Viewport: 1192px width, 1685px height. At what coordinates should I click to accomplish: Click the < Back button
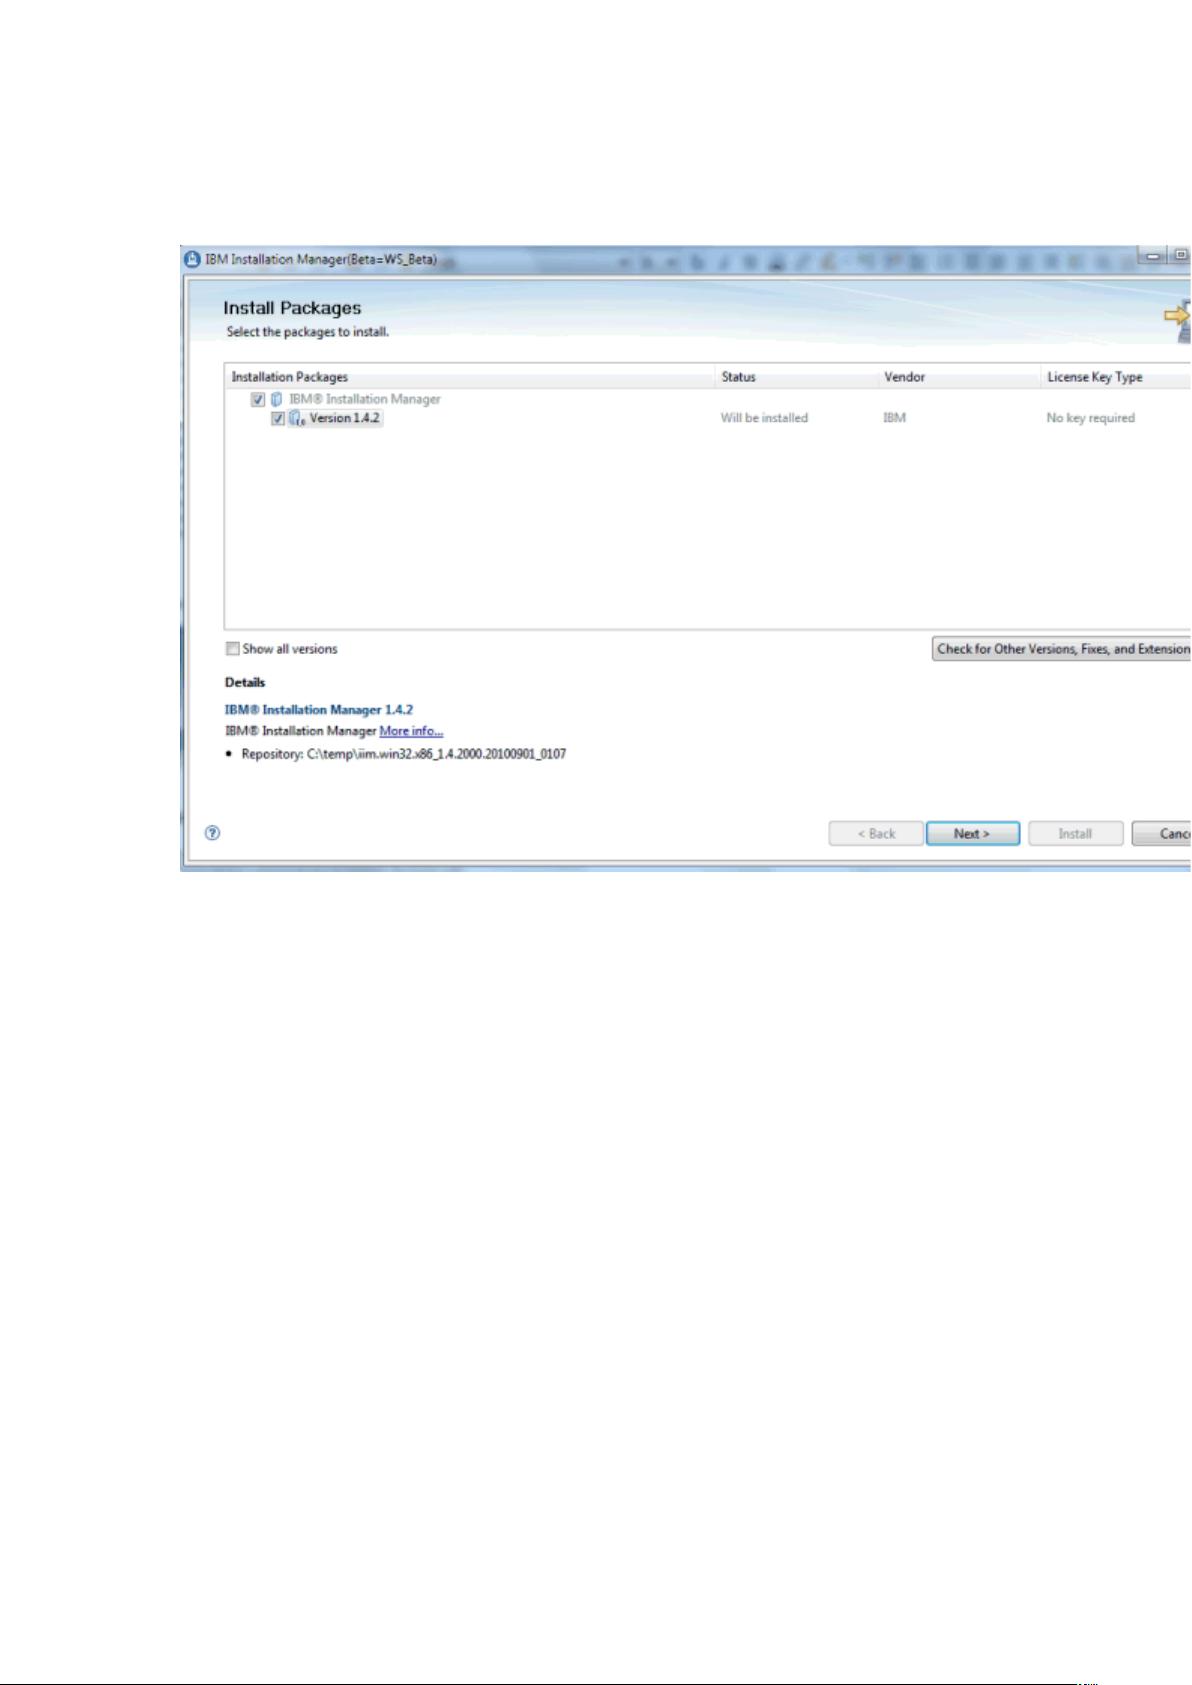(876, 834)
